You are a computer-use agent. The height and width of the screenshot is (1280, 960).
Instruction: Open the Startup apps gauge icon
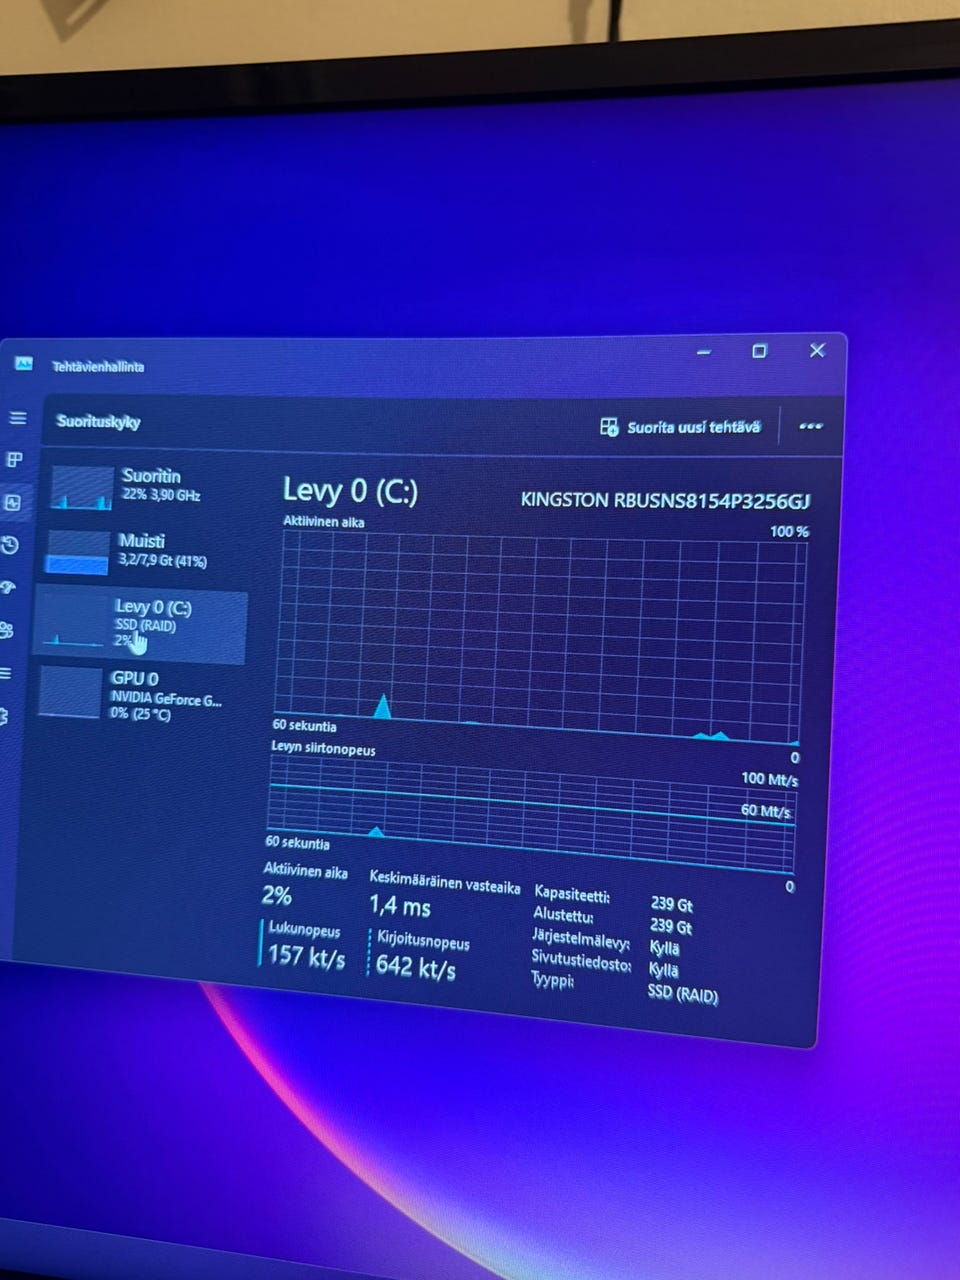click(x=7, y=588)
